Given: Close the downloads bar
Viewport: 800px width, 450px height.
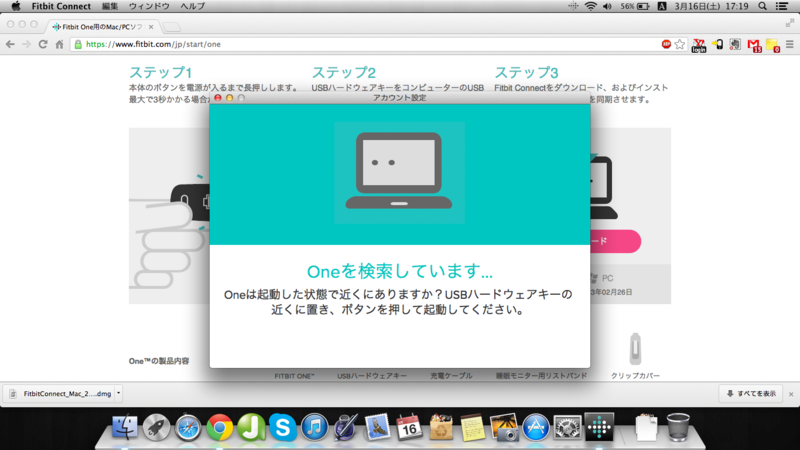Looking at the screenshot, I should (x=791, y=394).
